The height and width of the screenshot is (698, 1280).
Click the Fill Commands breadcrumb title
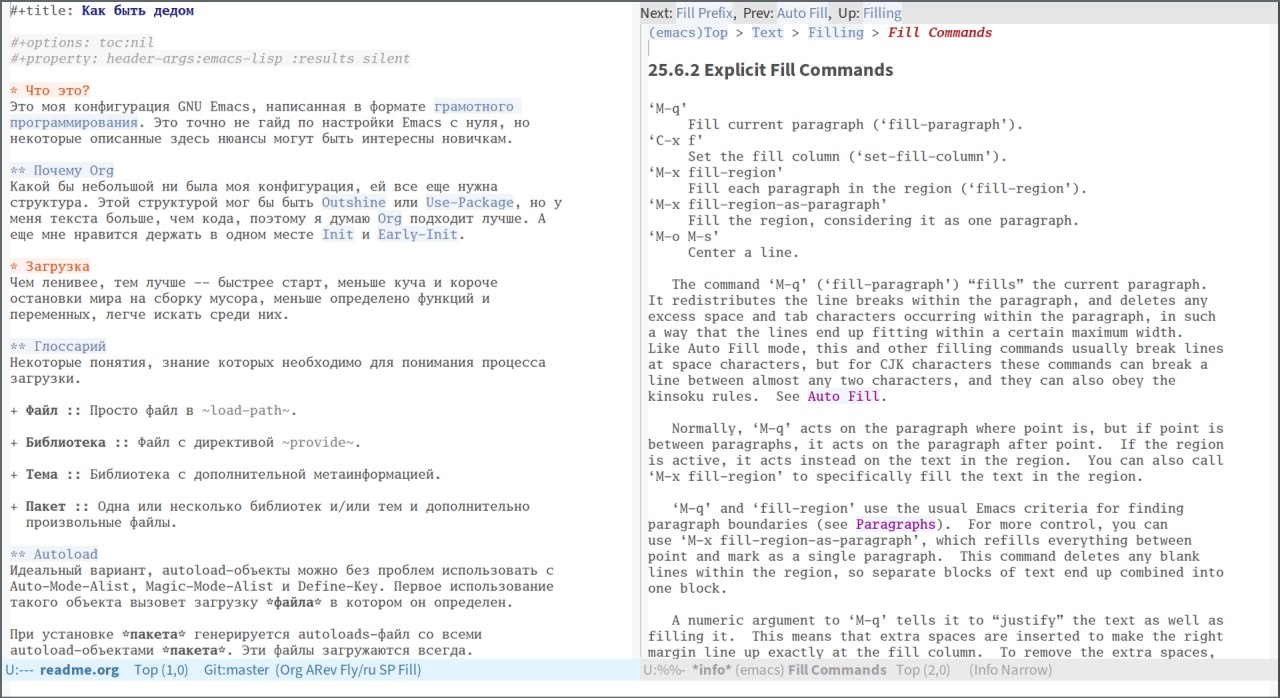point(940,33)
